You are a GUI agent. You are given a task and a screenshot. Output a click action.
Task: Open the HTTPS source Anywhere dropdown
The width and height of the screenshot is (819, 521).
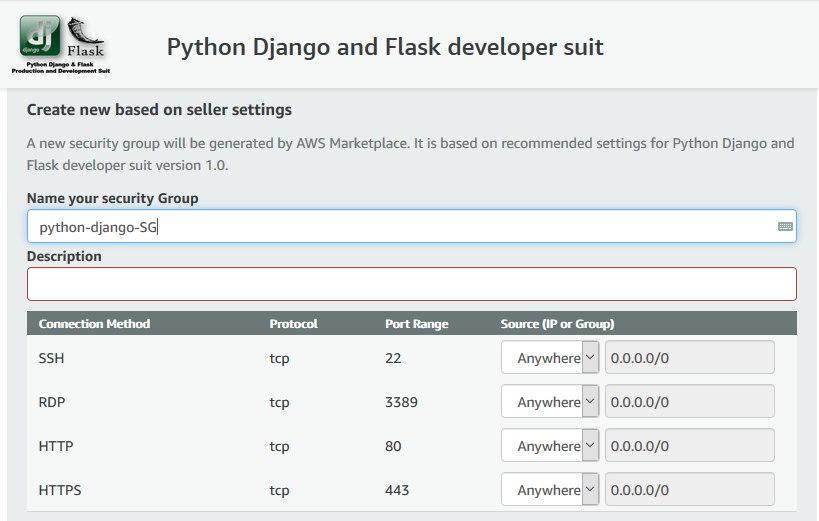point(550,489)
